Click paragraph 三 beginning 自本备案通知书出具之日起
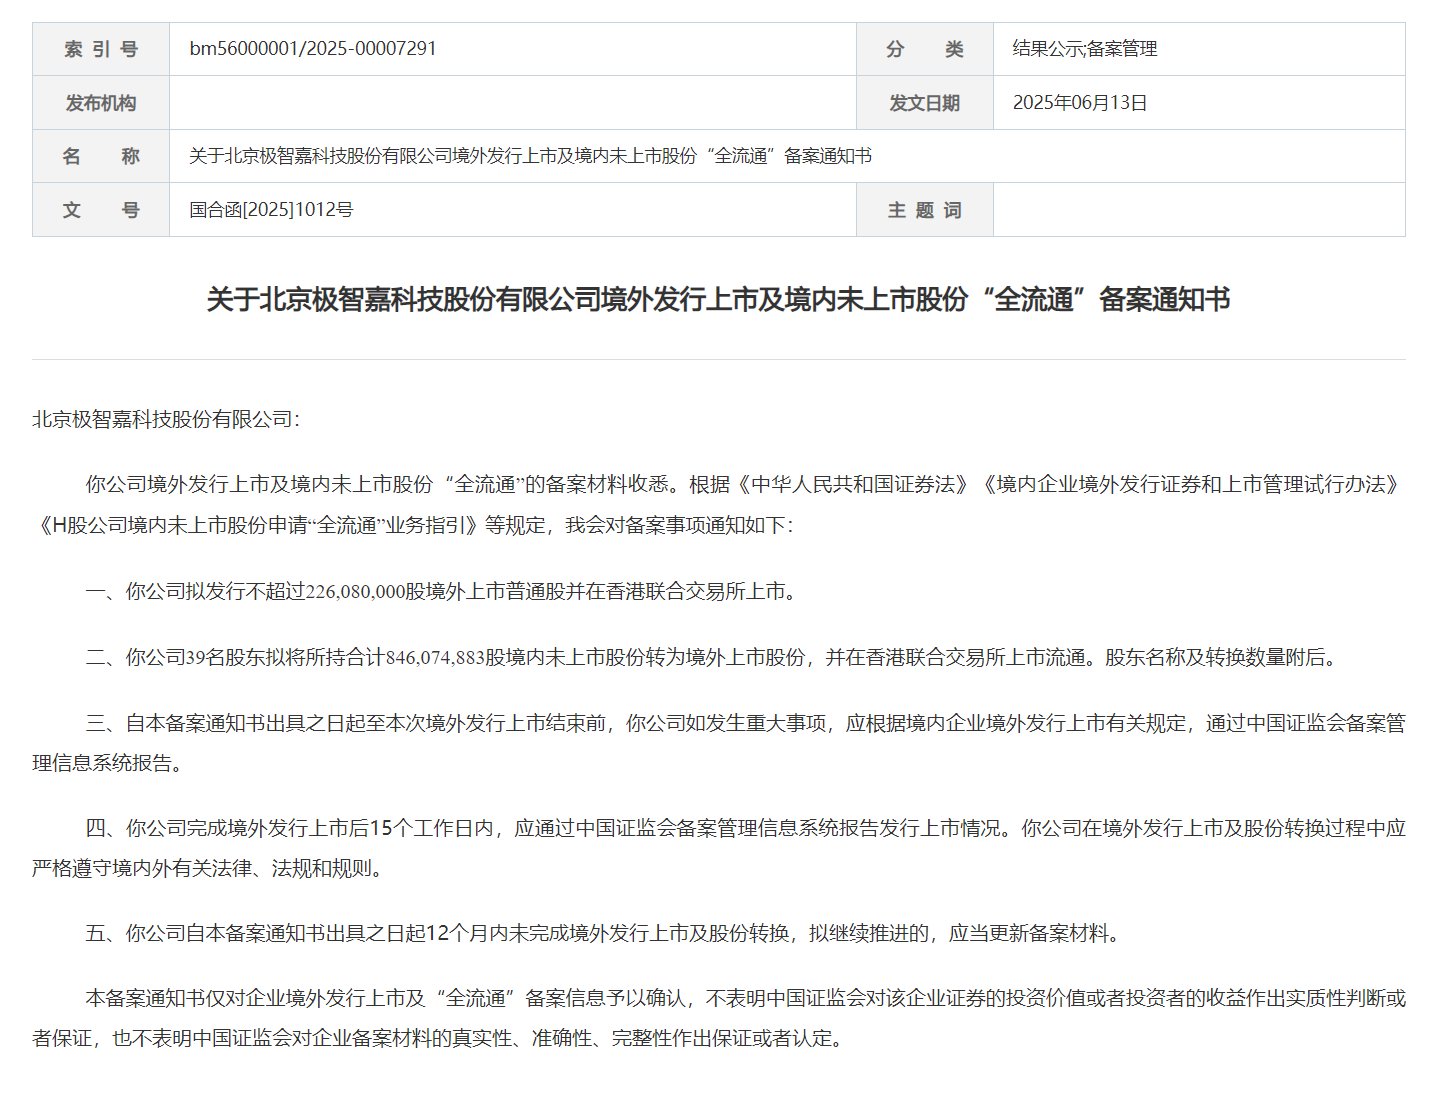Image resolution: width=1449 pixels, height=1116 pixels. point(719,743)
